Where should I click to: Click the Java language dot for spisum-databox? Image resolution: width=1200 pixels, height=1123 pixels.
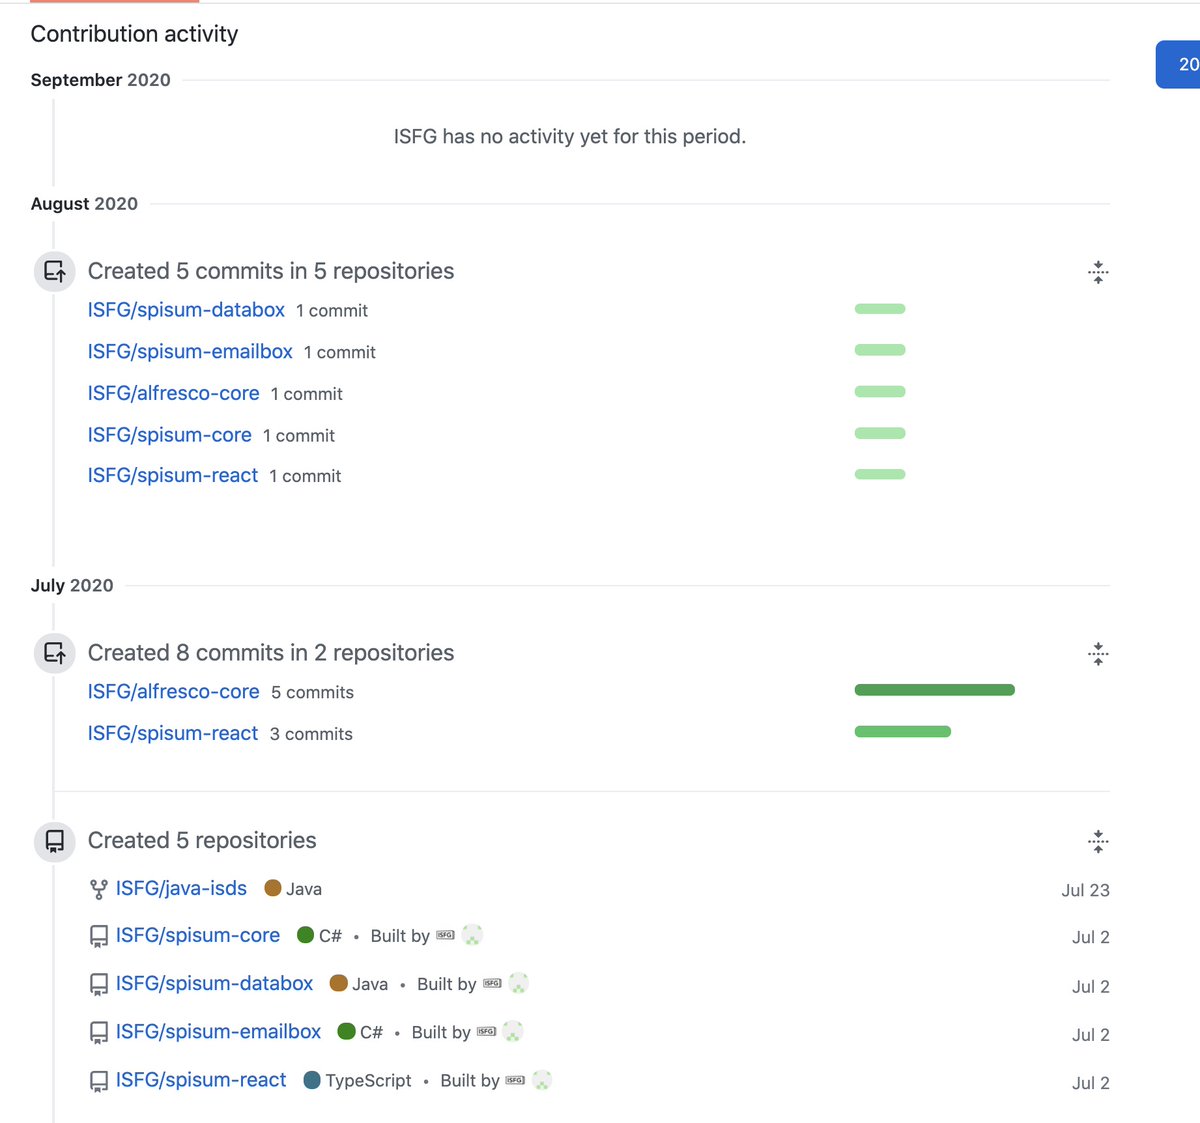click(338, 983)
